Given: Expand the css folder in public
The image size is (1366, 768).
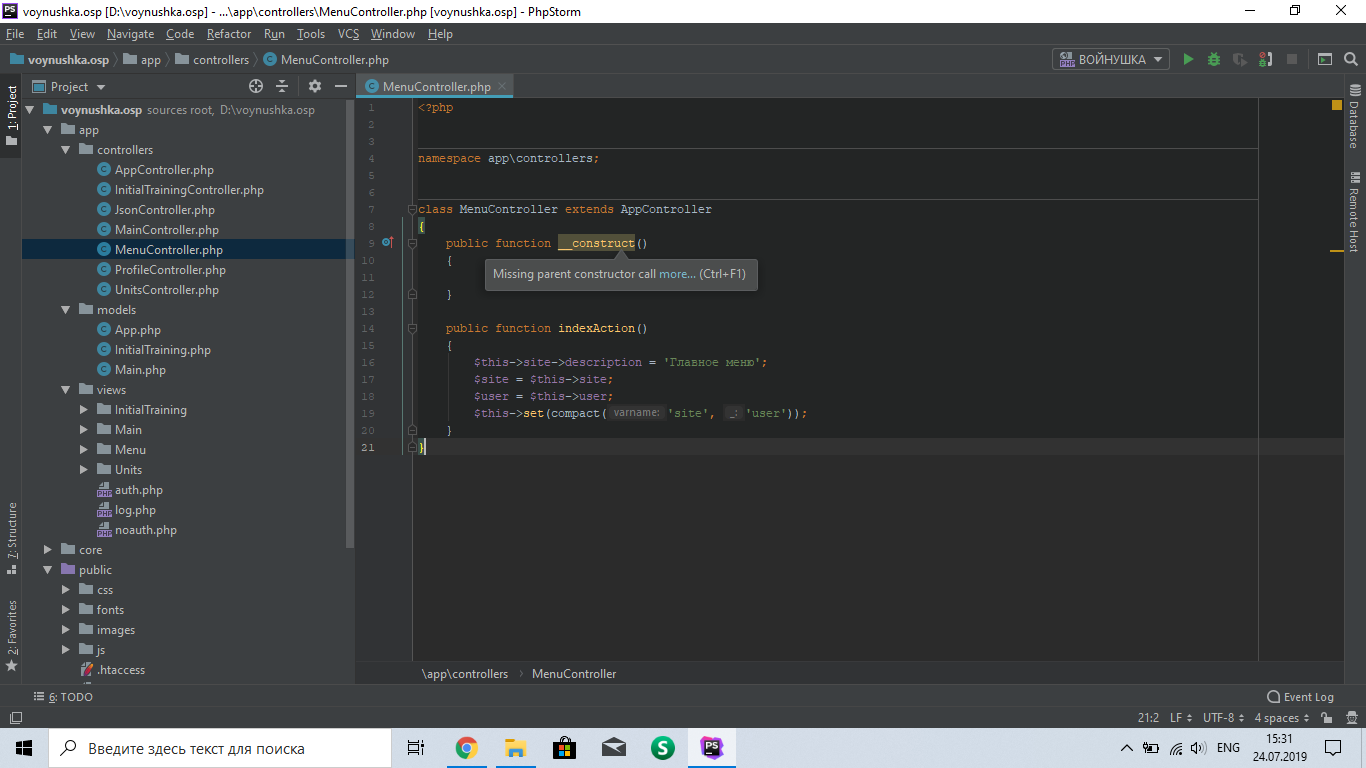Looking at the screenshot, I should (66, 590).
